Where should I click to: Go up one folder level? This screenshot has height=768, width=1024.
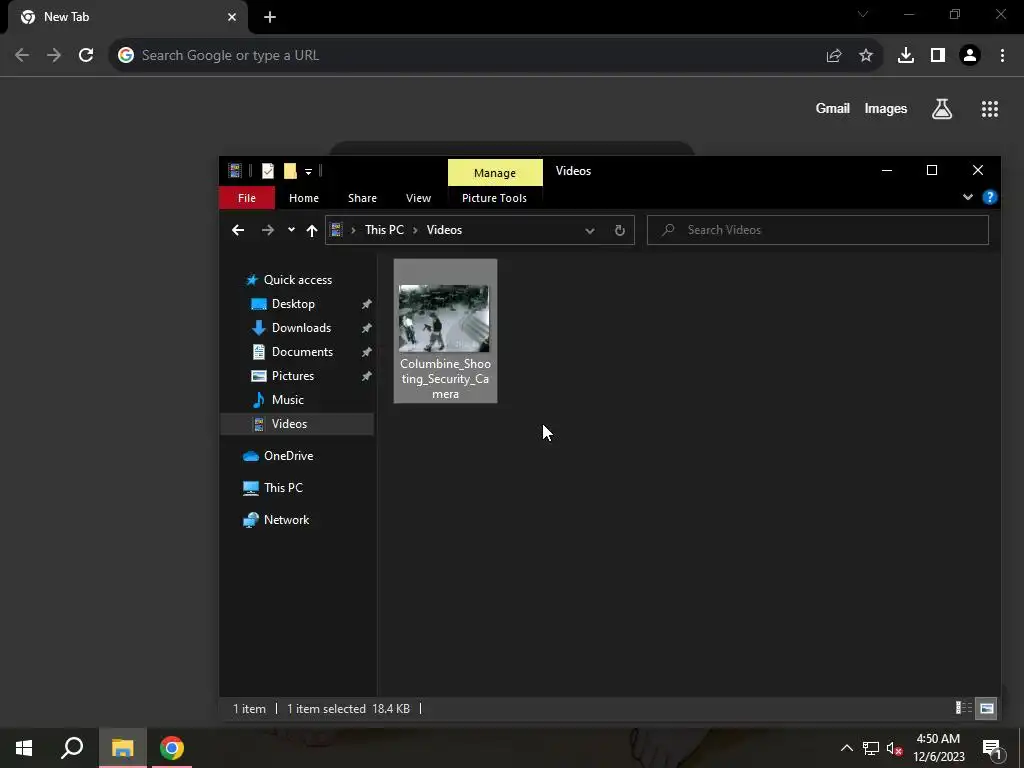(312, 230)
